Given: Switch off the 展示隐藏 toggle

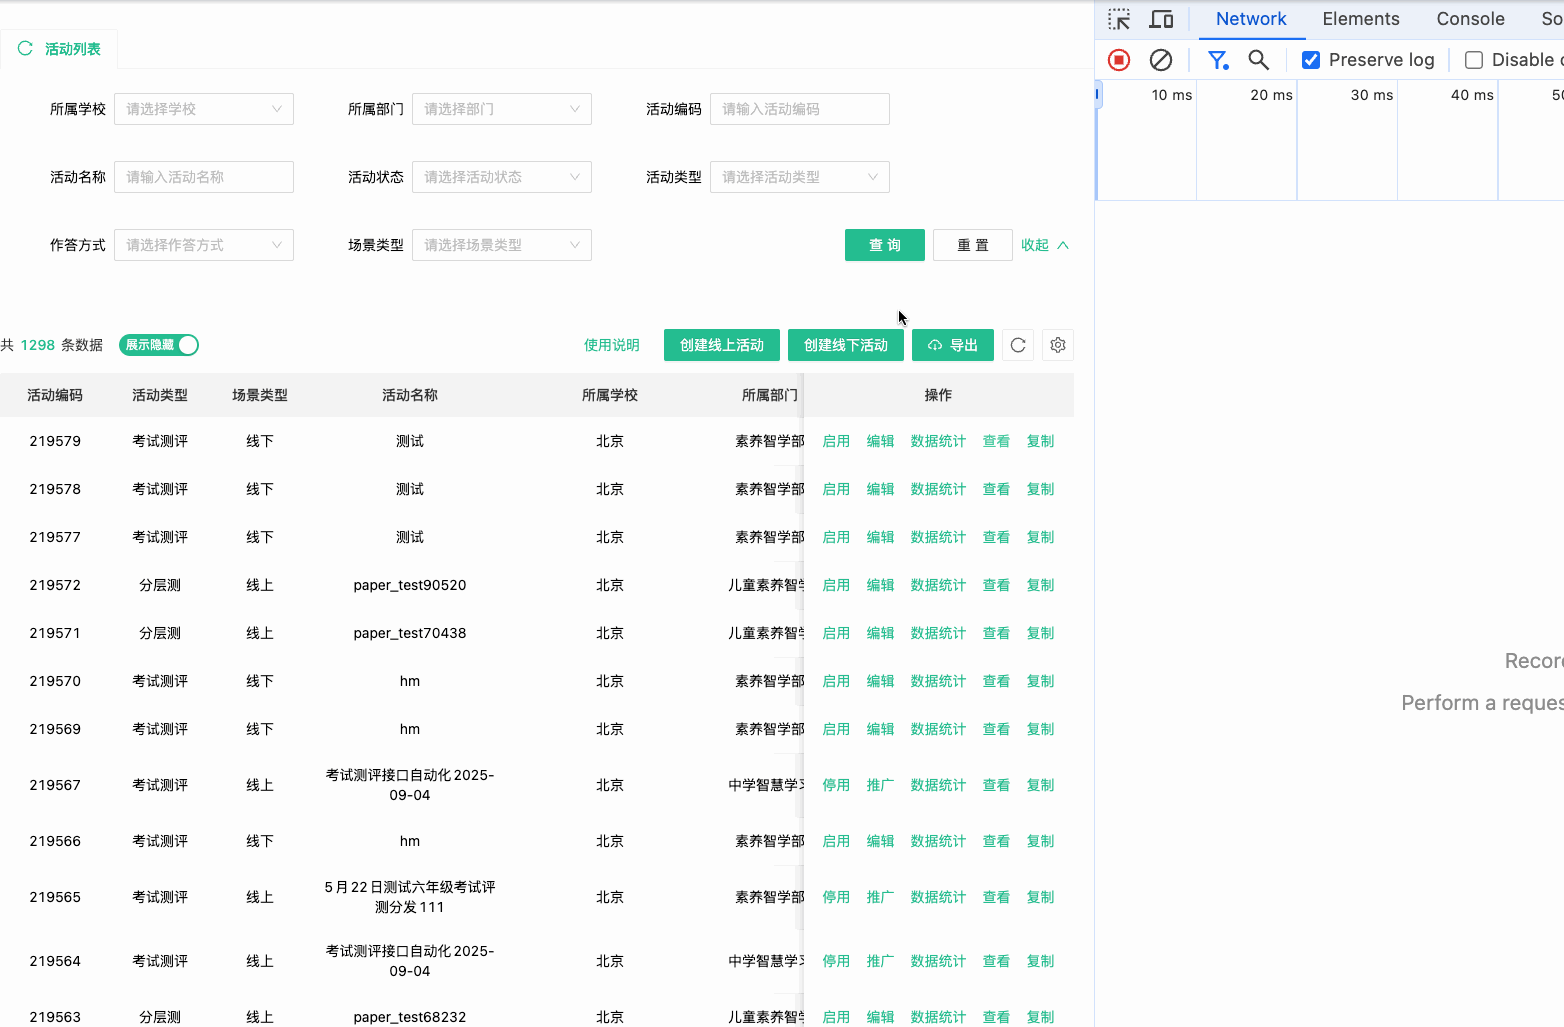Looking at the screenshot, I should pos(158,345).
